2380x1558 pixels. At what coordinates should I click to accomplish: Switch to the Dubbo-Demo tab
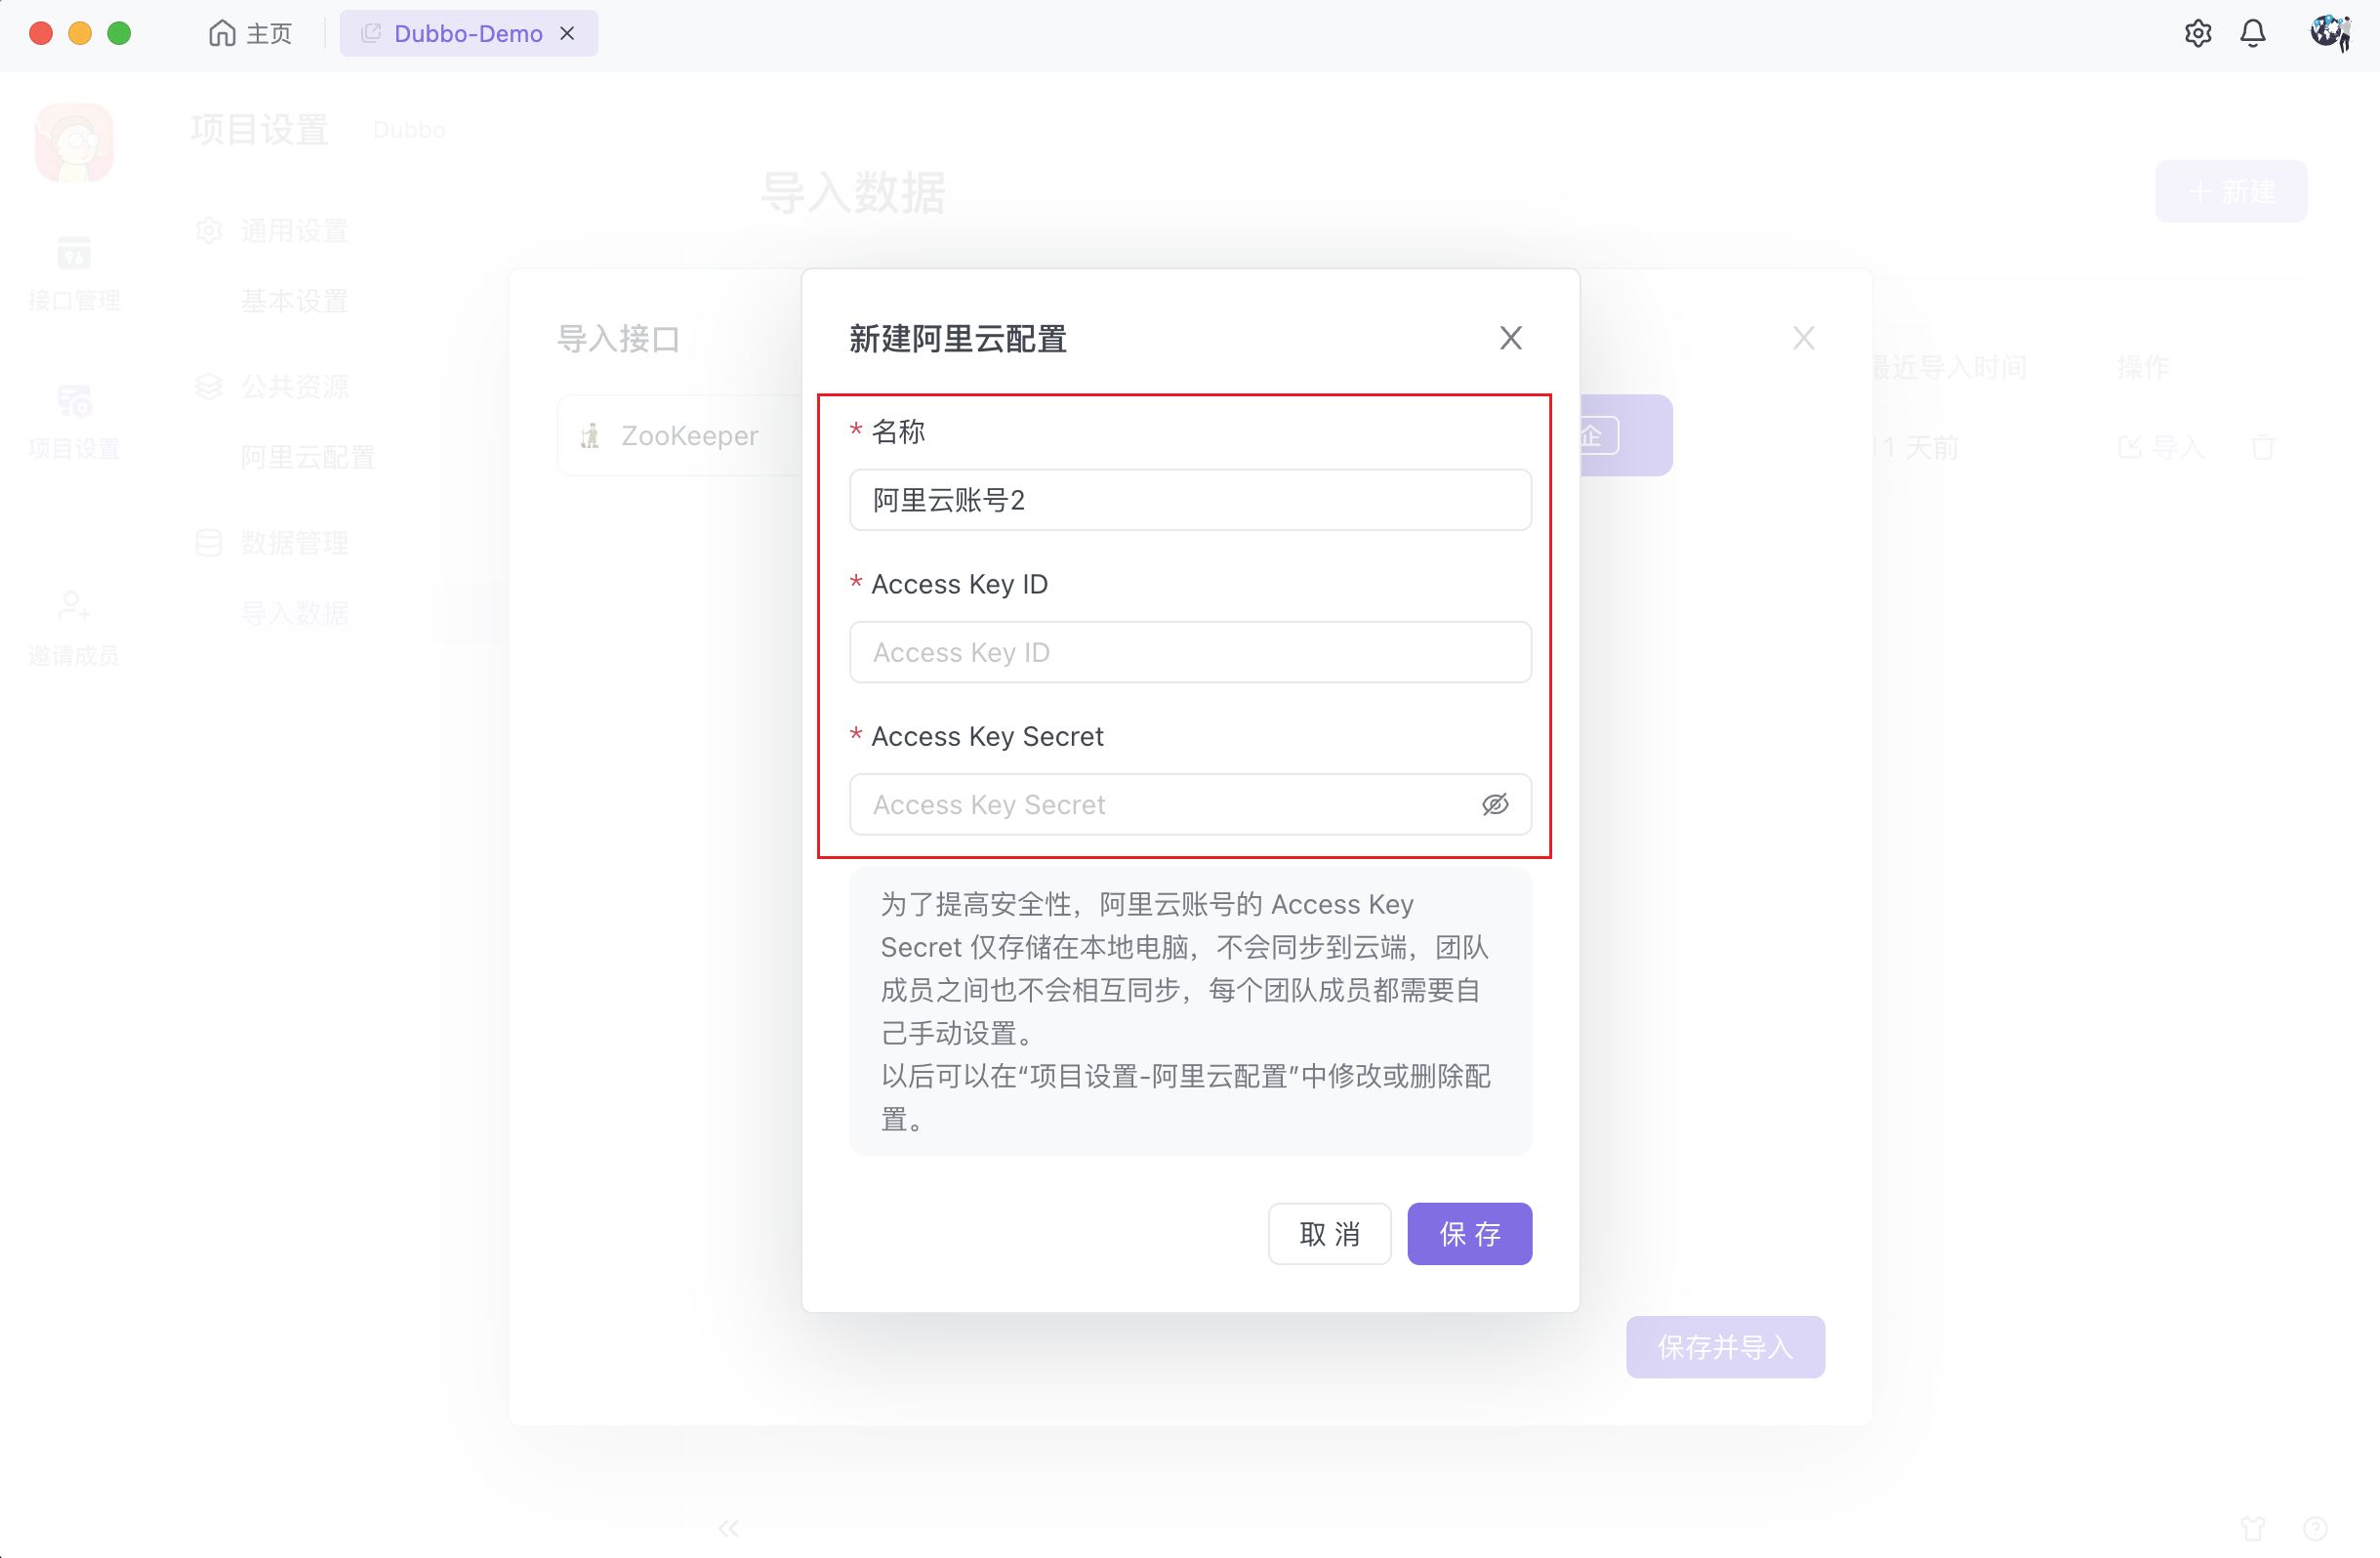[x=467, y=34]
